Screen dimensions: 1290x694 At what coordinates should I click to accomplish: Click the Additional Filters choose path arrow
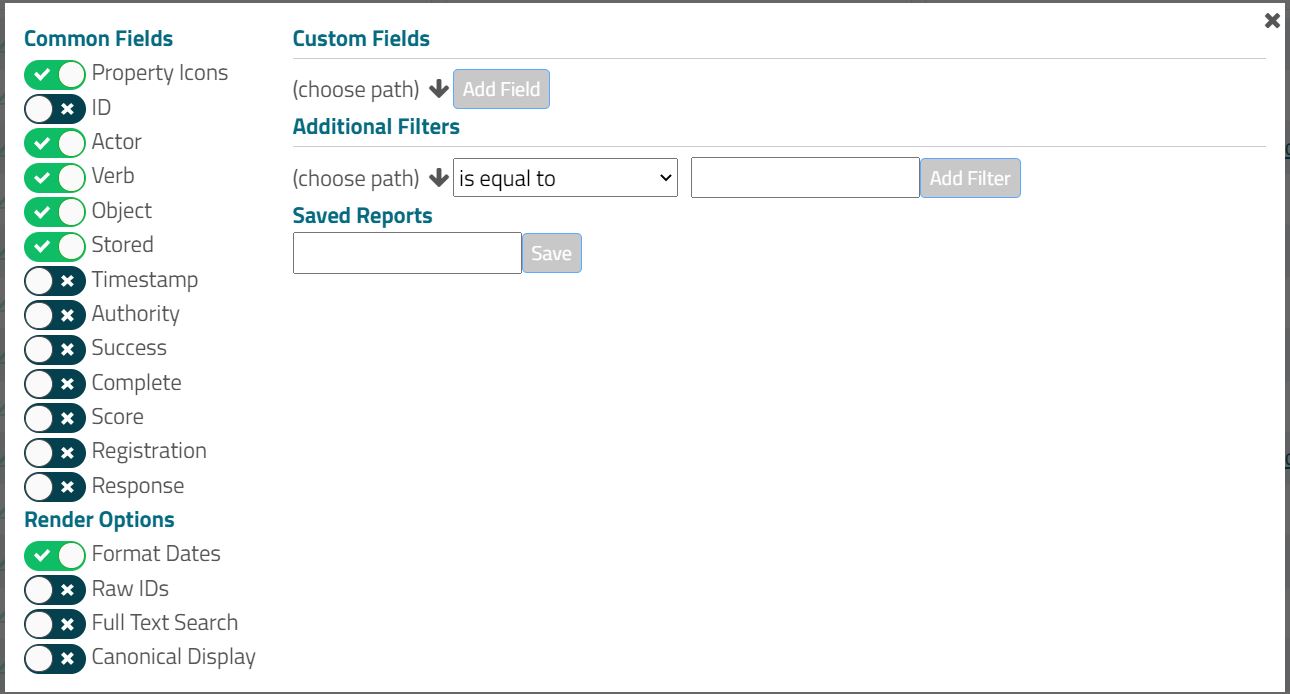tap(438, 178)
